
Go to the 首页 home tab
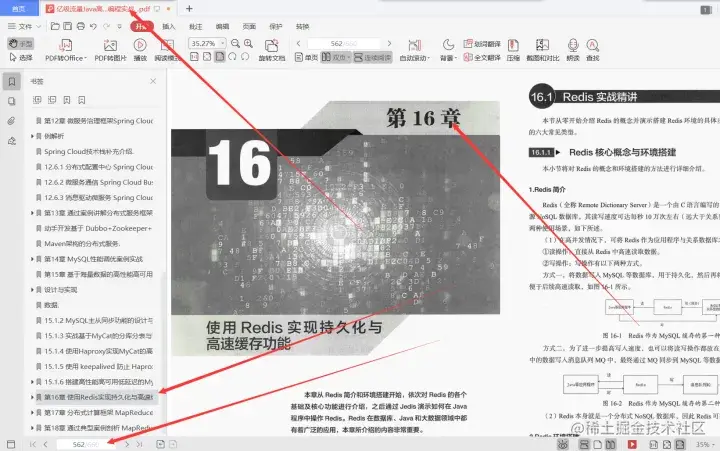pyautogui.click(x=18, y=9)
